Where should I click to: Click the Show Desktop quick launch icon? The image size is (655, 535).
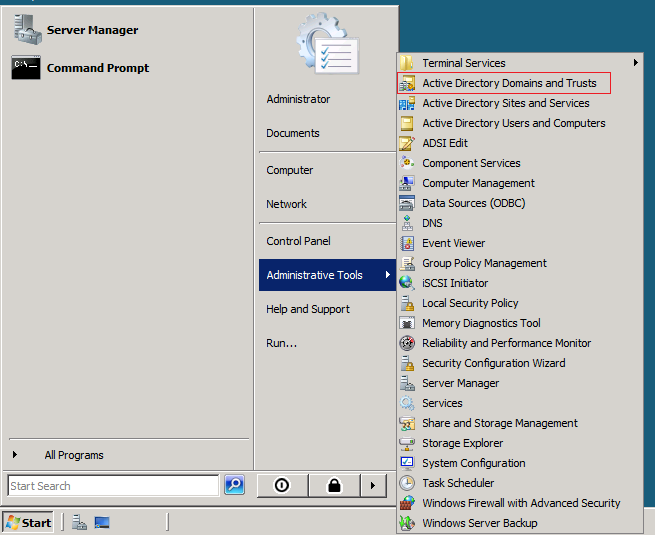tap(102, 522)
